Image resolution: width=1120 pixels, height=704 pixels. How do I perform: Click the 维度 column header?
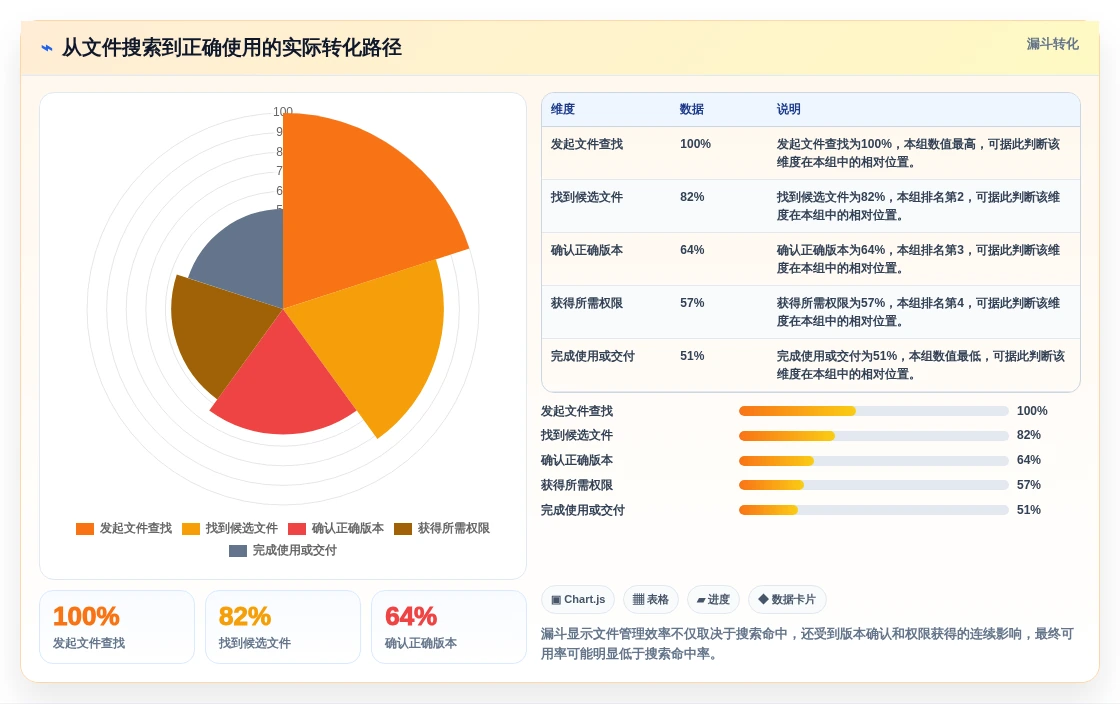[563, 109]
